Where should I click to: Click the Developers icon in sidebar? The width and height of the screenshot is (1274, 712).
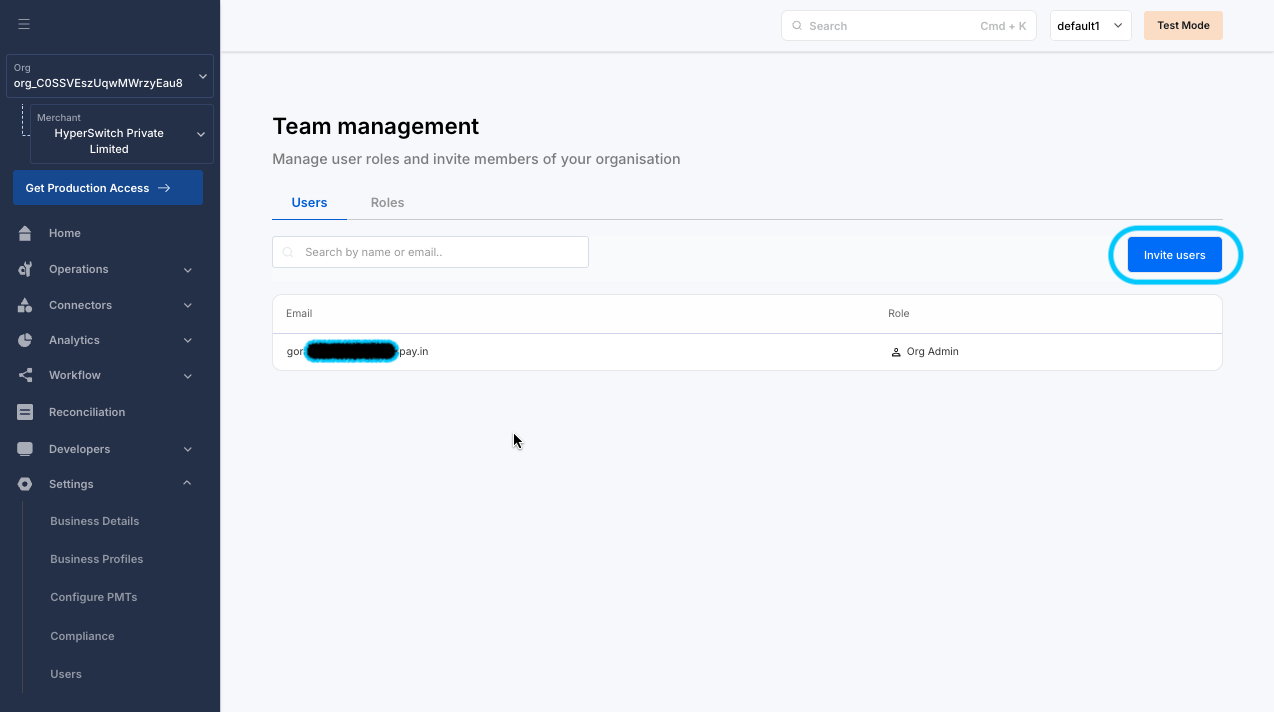[26, 449]
